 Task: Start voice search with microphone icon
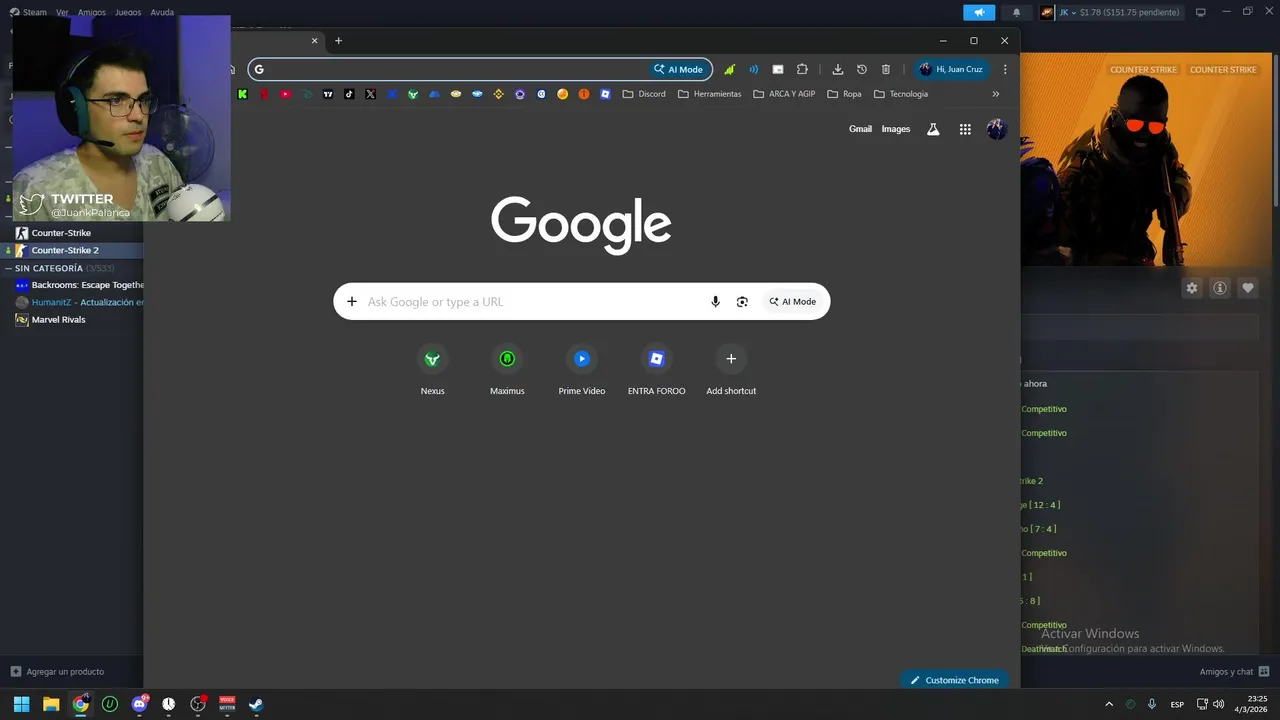(715, 302)
